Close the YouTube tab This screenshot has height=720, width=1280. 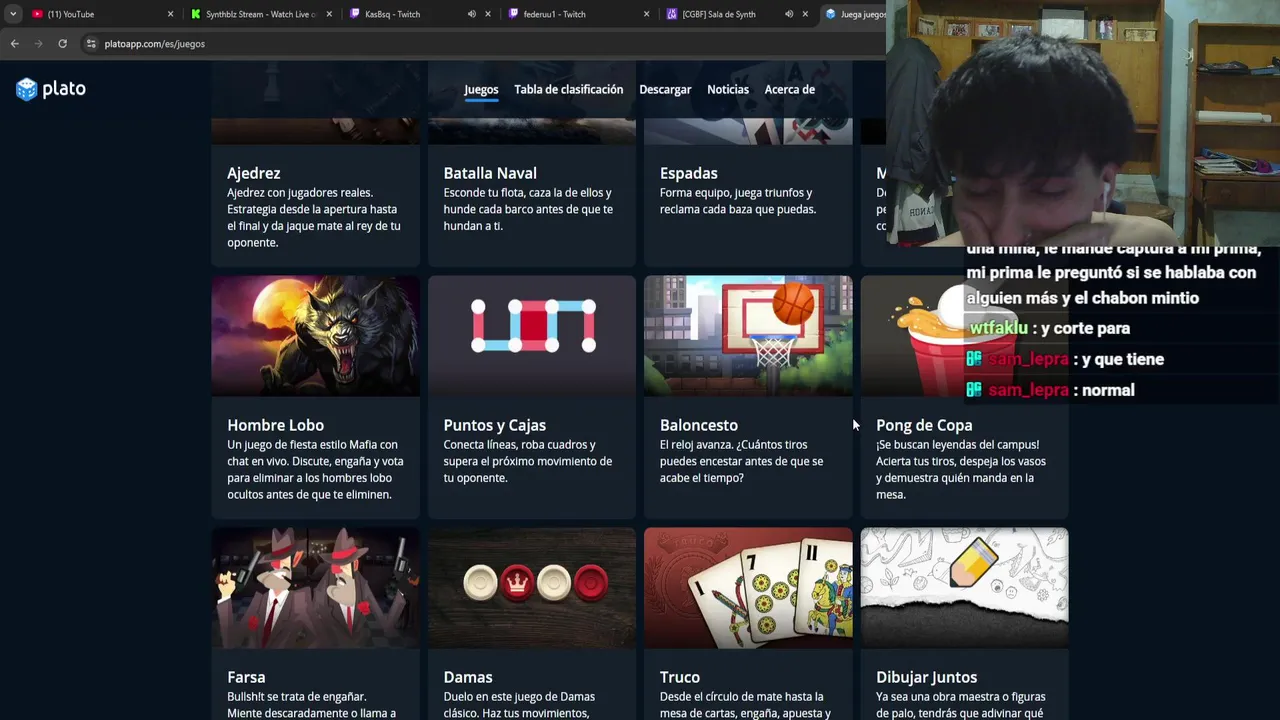[x=170, y=14]
